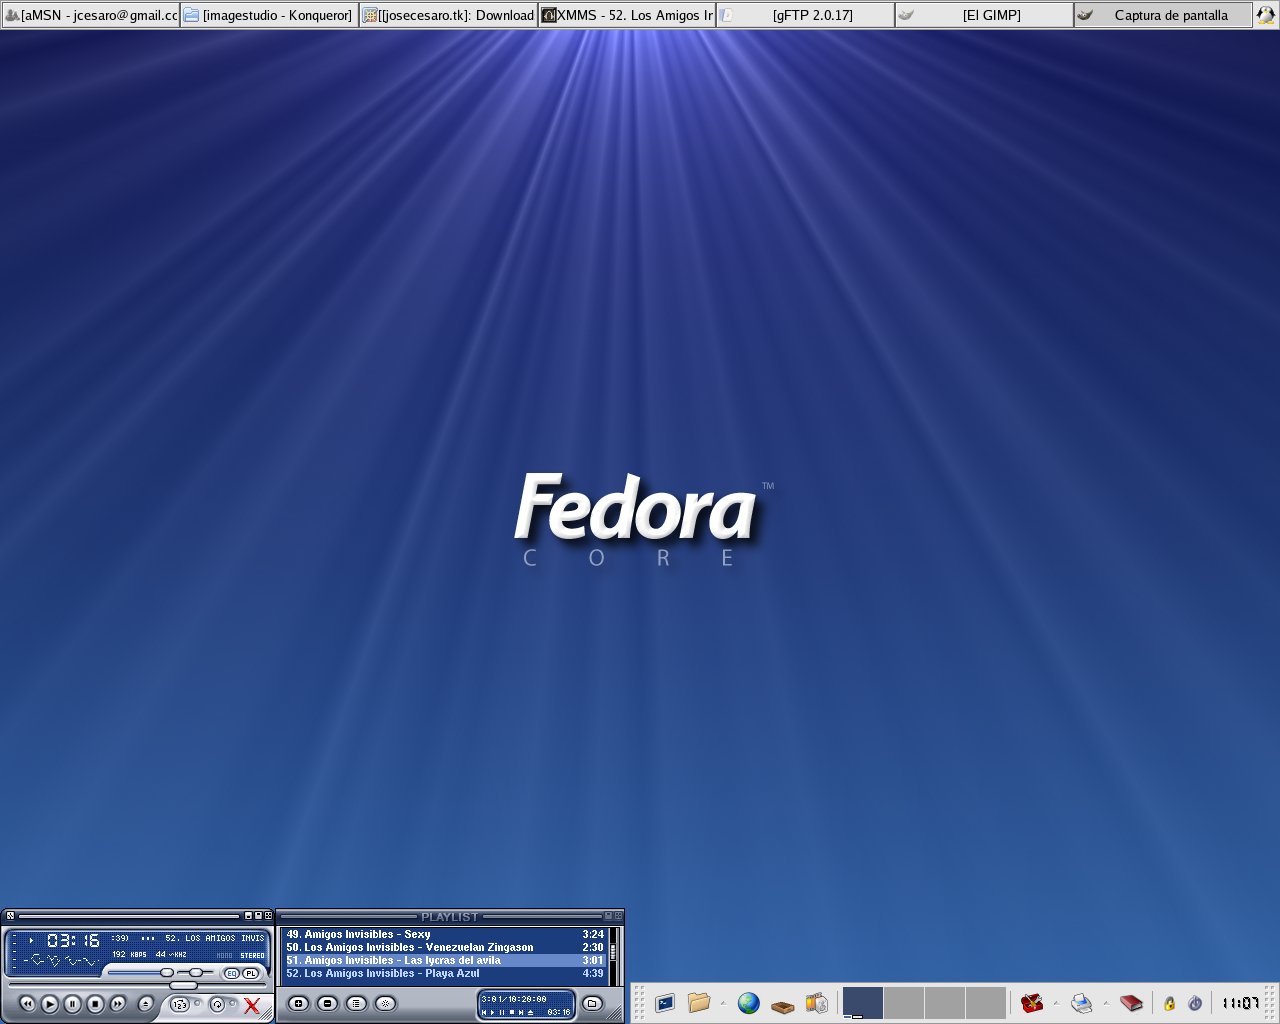Viewport: 1280px width, 1024px height.
Task: Switch to El GIMP window
Action: (x=984, y=15)
